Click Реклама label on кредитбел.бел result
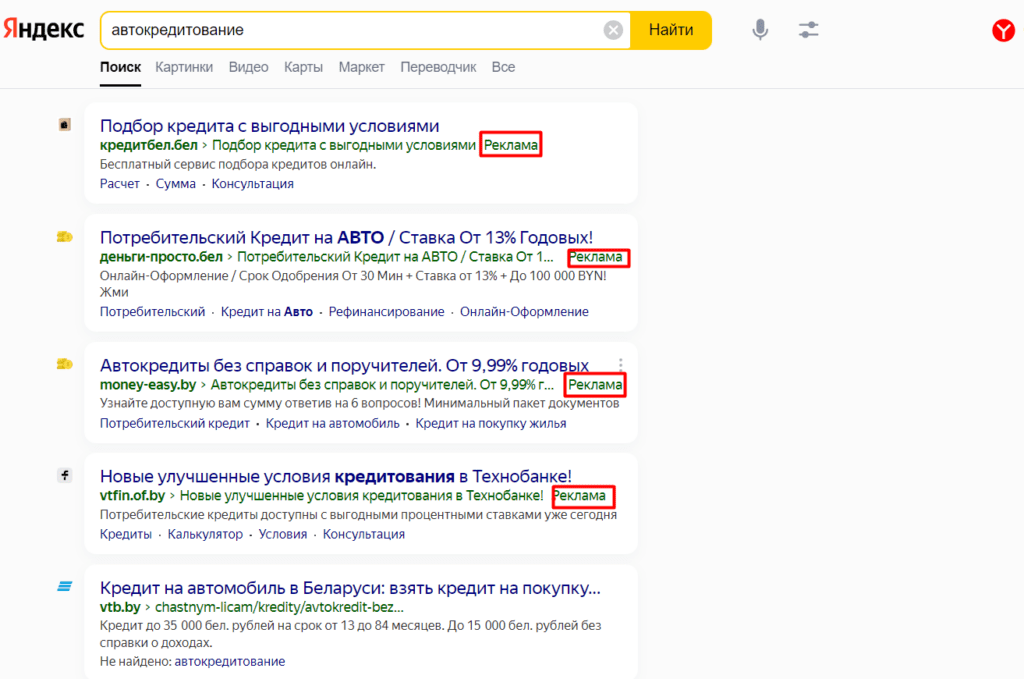This screenshot has width=1024, height=679. coord(511,145)
